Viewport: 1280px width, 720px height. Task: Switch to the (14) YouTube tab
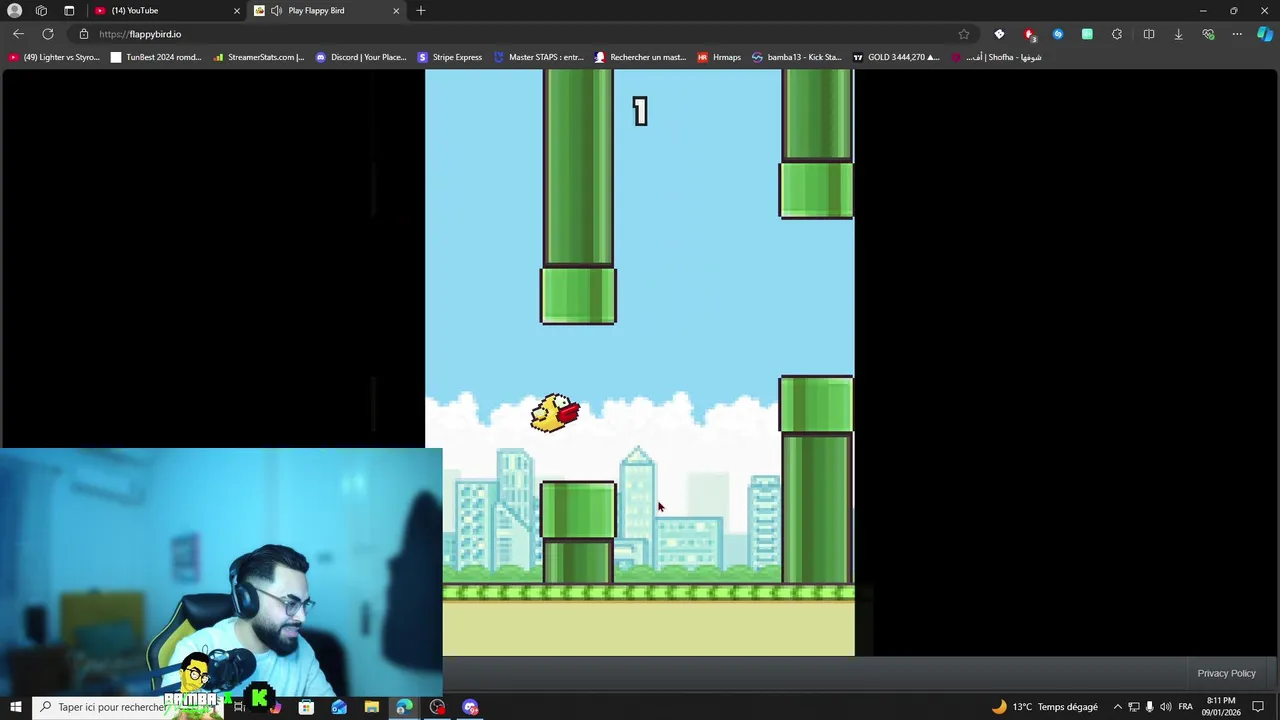pos(166,10)
